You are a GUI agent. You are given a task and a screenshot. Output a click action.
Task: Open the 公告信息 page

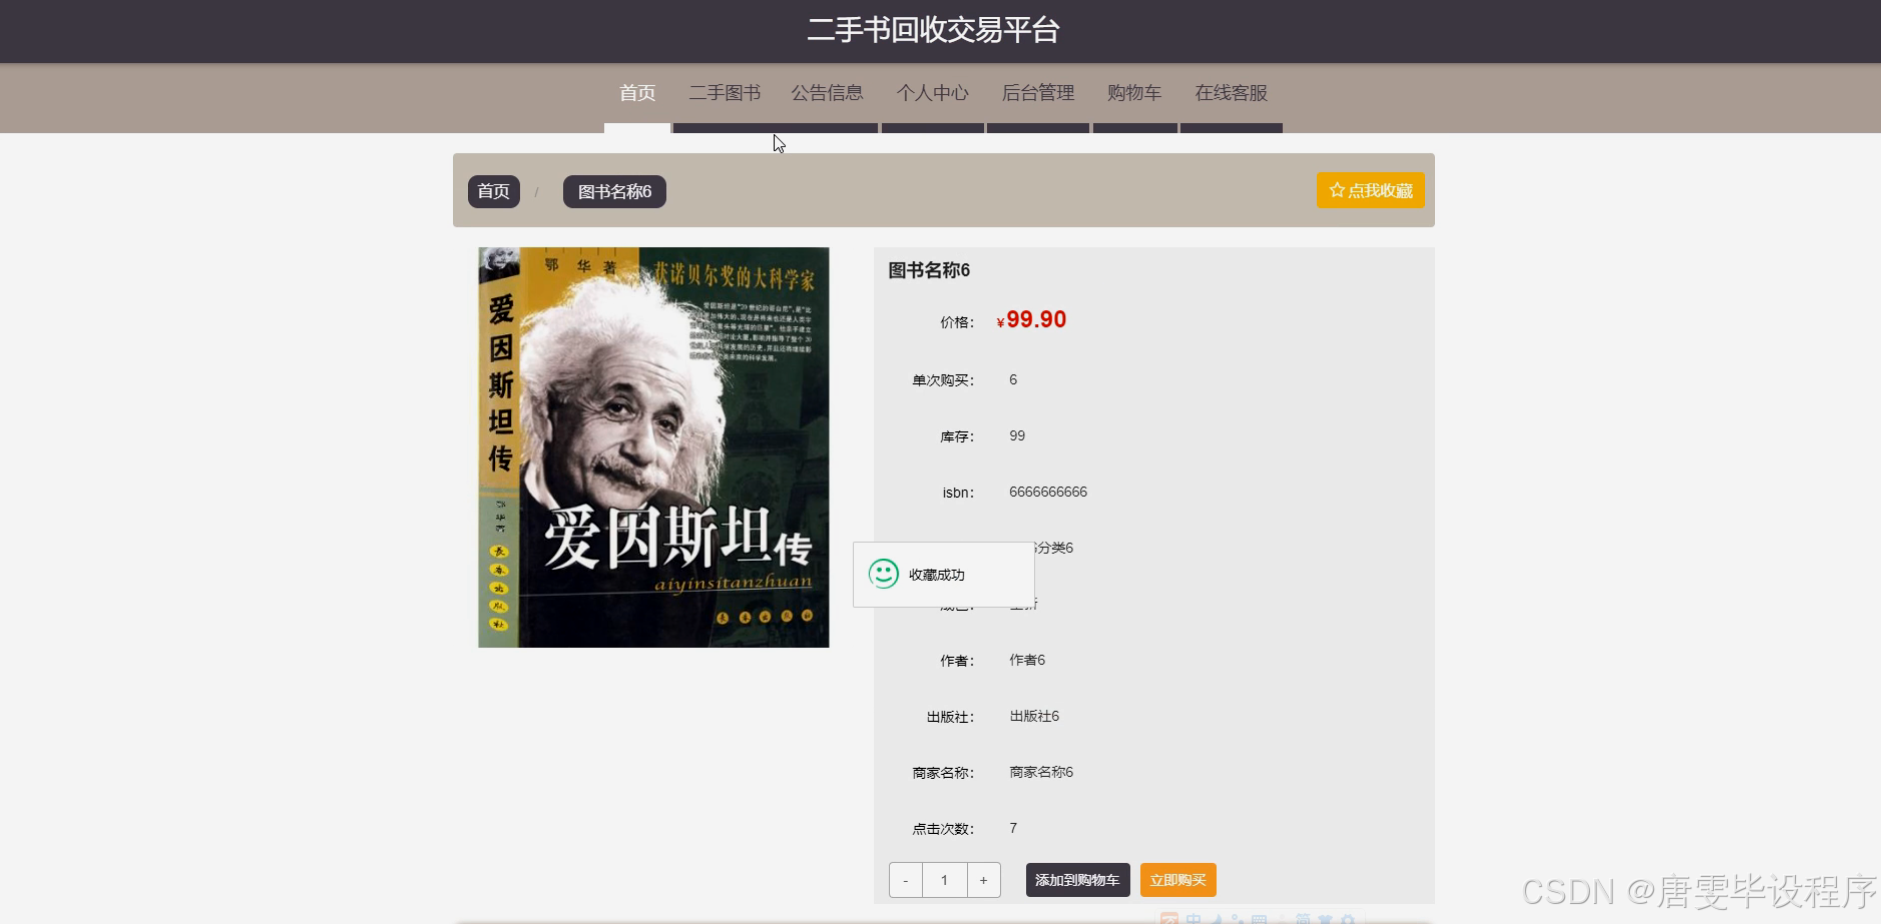pos(827,93)
